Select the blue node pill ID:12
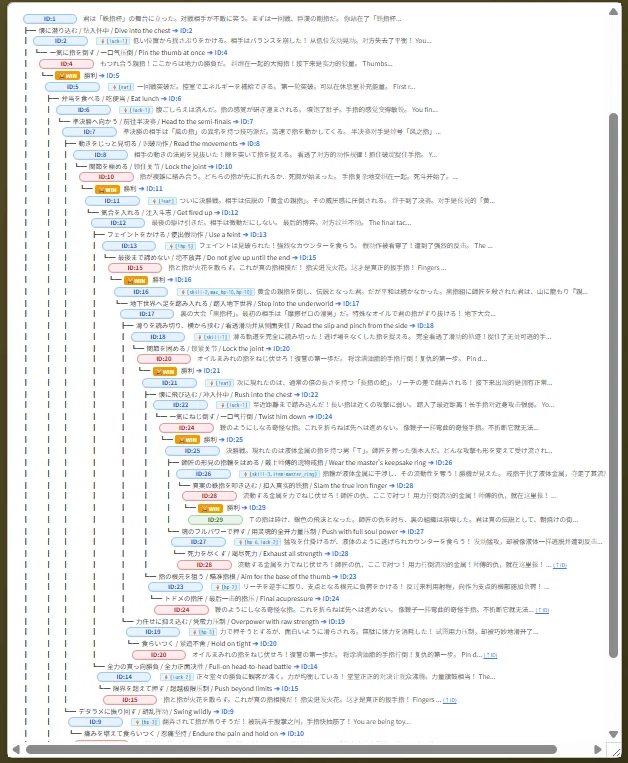Screen dimensions: 628x763 118,223
